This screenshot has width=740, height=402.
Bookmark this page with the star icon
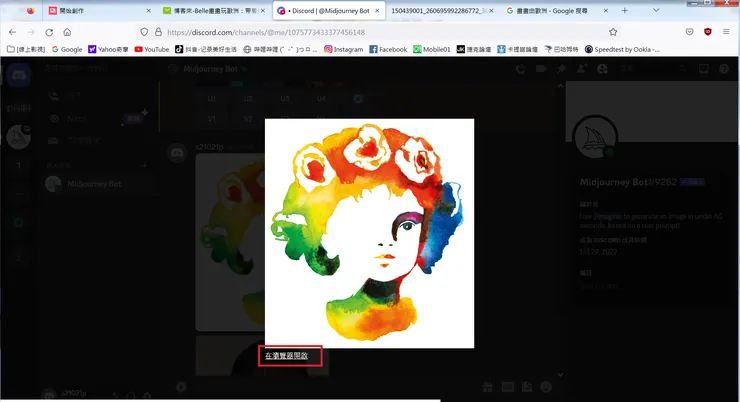[x=613, y=32]
